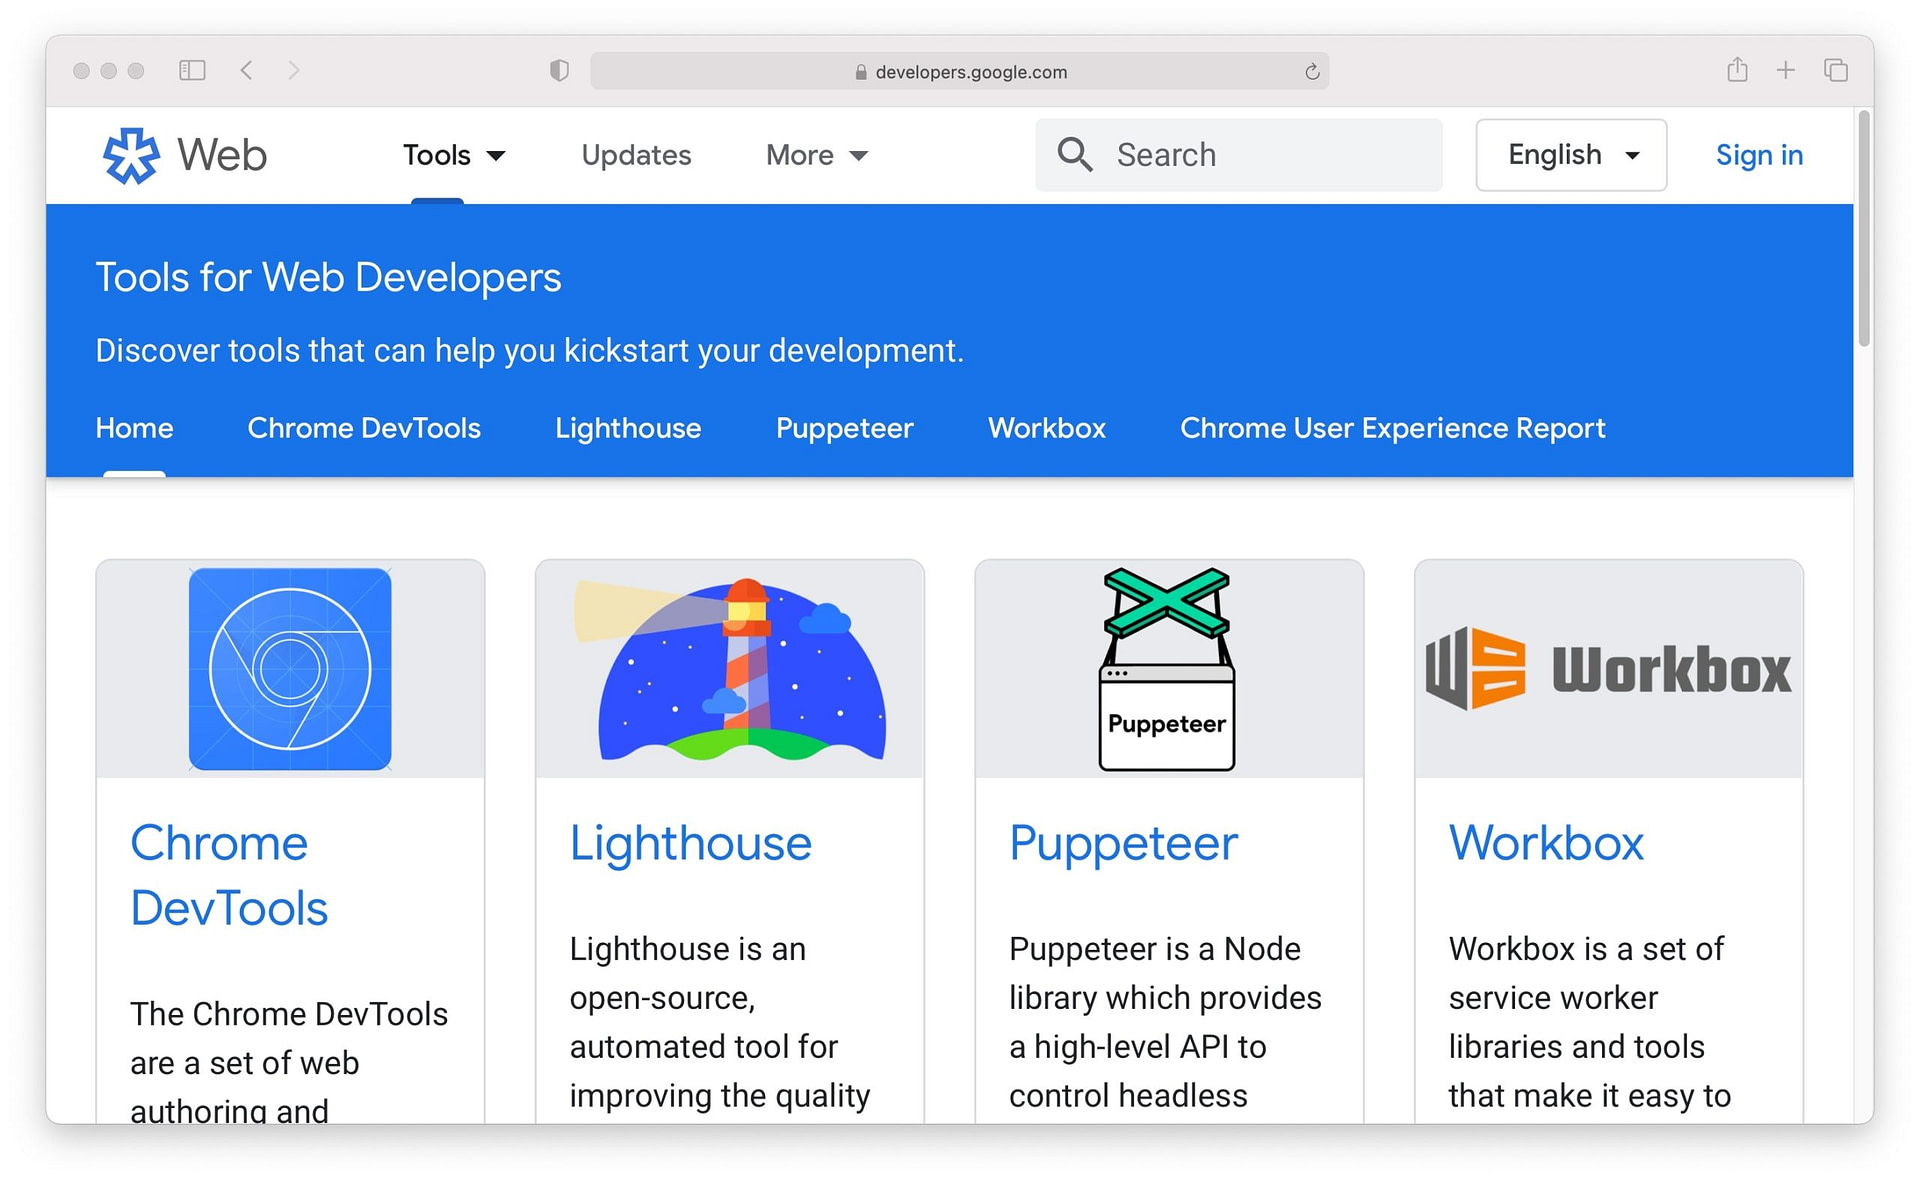1920x1181 pixels.
Task: Toggle the Safari sidebar icon
Action: coord(192,70)
